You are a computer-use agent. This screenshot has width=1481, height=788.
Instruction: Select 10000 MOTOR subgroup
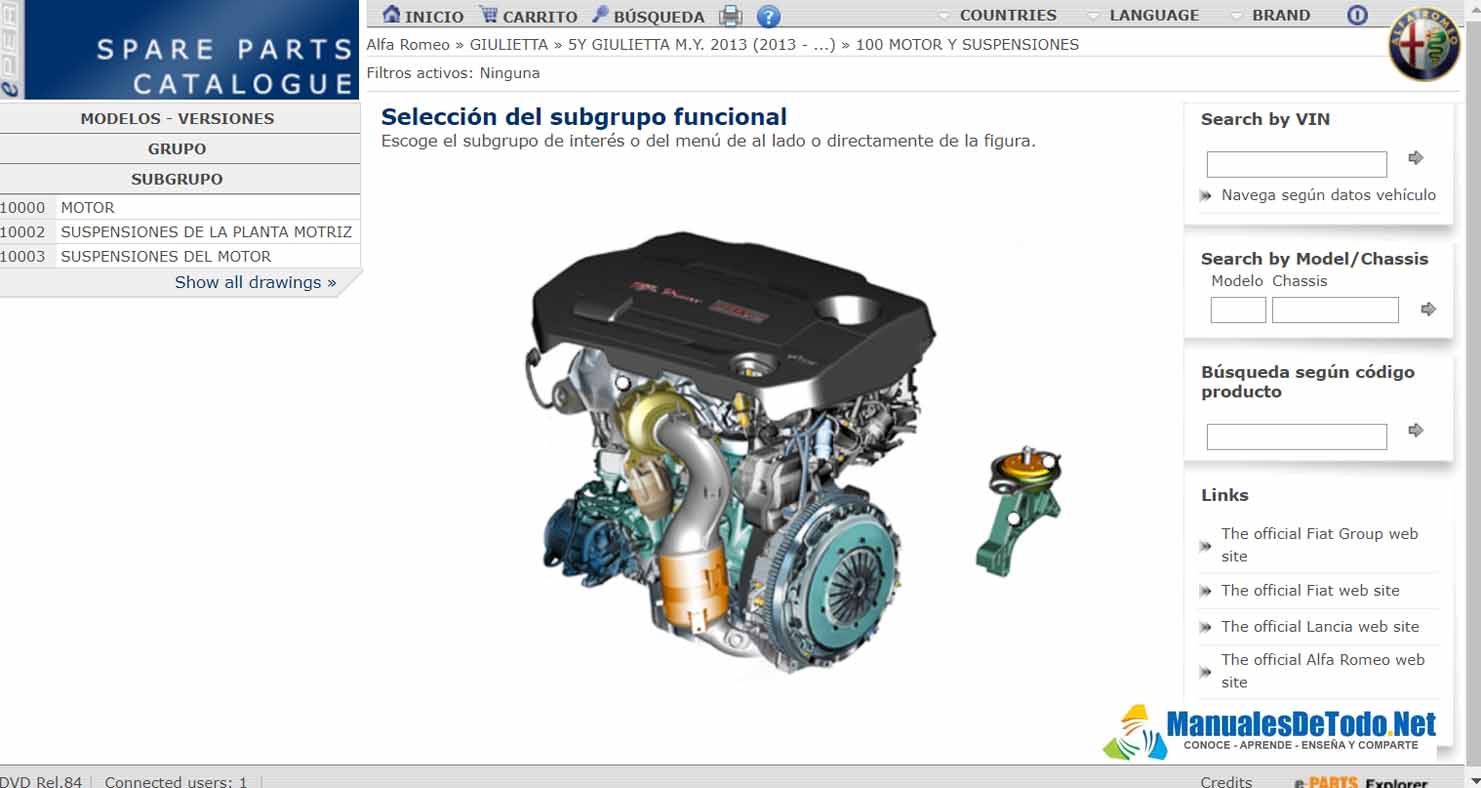(x=179, y=208)
